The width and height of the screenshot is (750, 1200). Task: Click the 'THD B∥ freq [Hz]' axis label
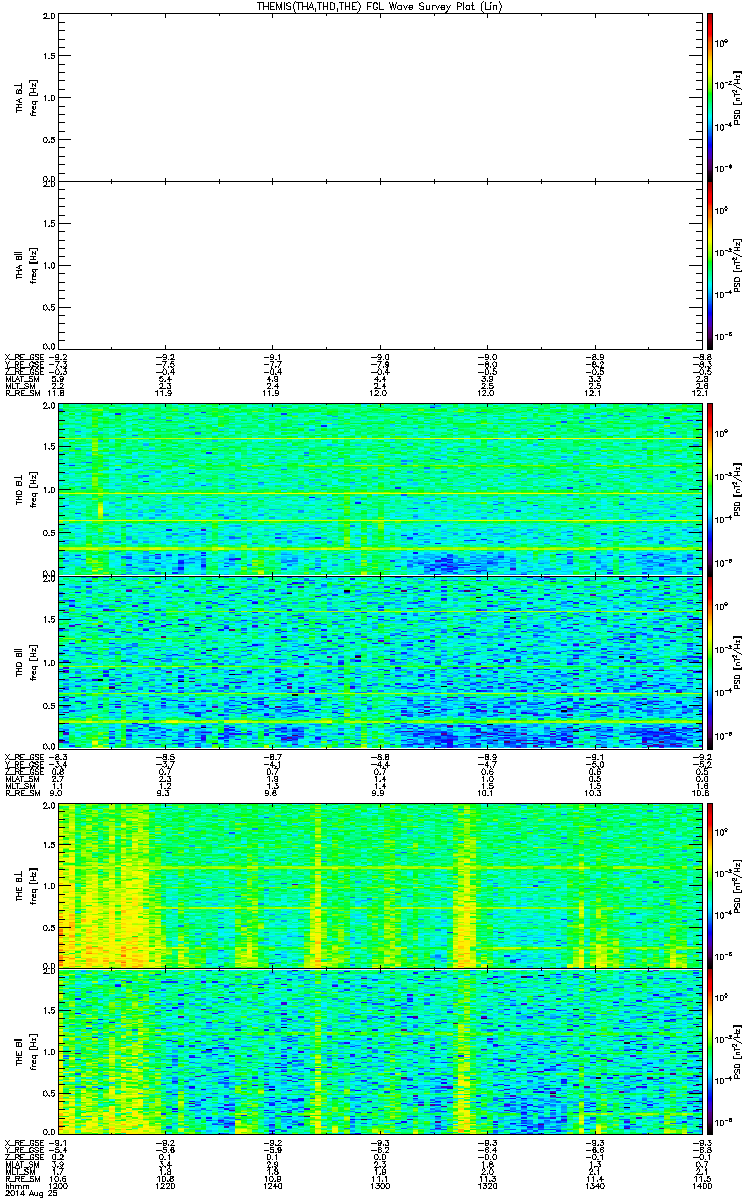tap(25, 662)
